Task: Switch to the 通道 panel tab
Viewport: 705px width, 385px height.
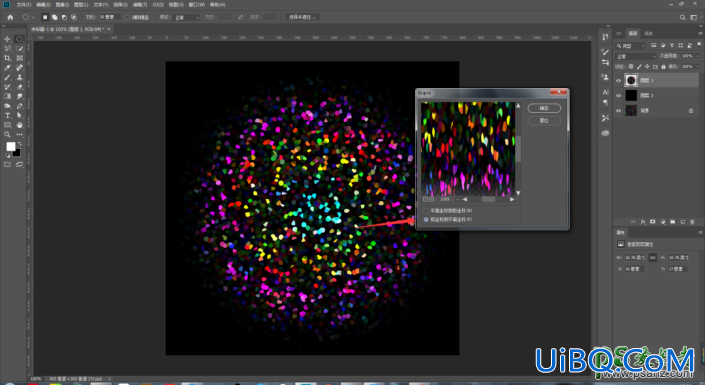Action: 648,33
